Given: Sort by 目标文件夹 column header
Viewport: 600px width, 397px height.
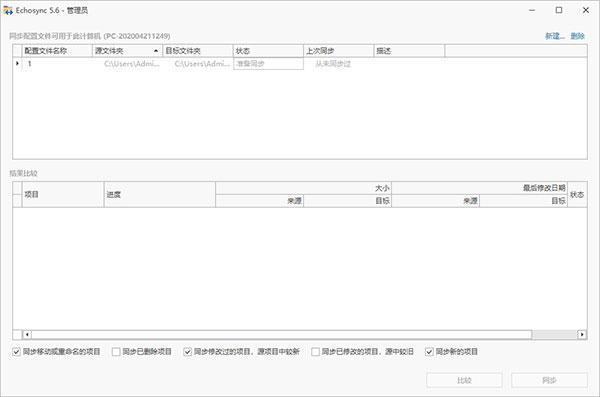Looking at the screenshot, I should (197, 51).
